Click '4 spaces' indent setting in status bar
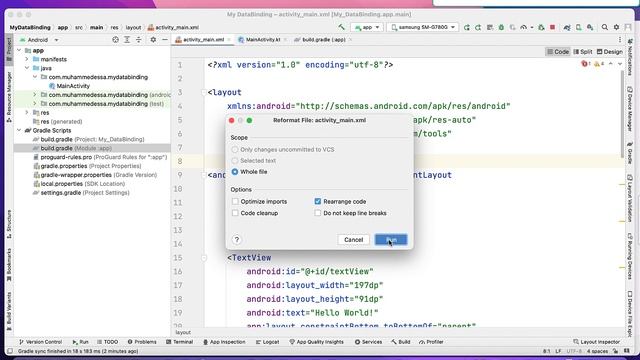Screen dimensions: 640x360 pos(597,351)
